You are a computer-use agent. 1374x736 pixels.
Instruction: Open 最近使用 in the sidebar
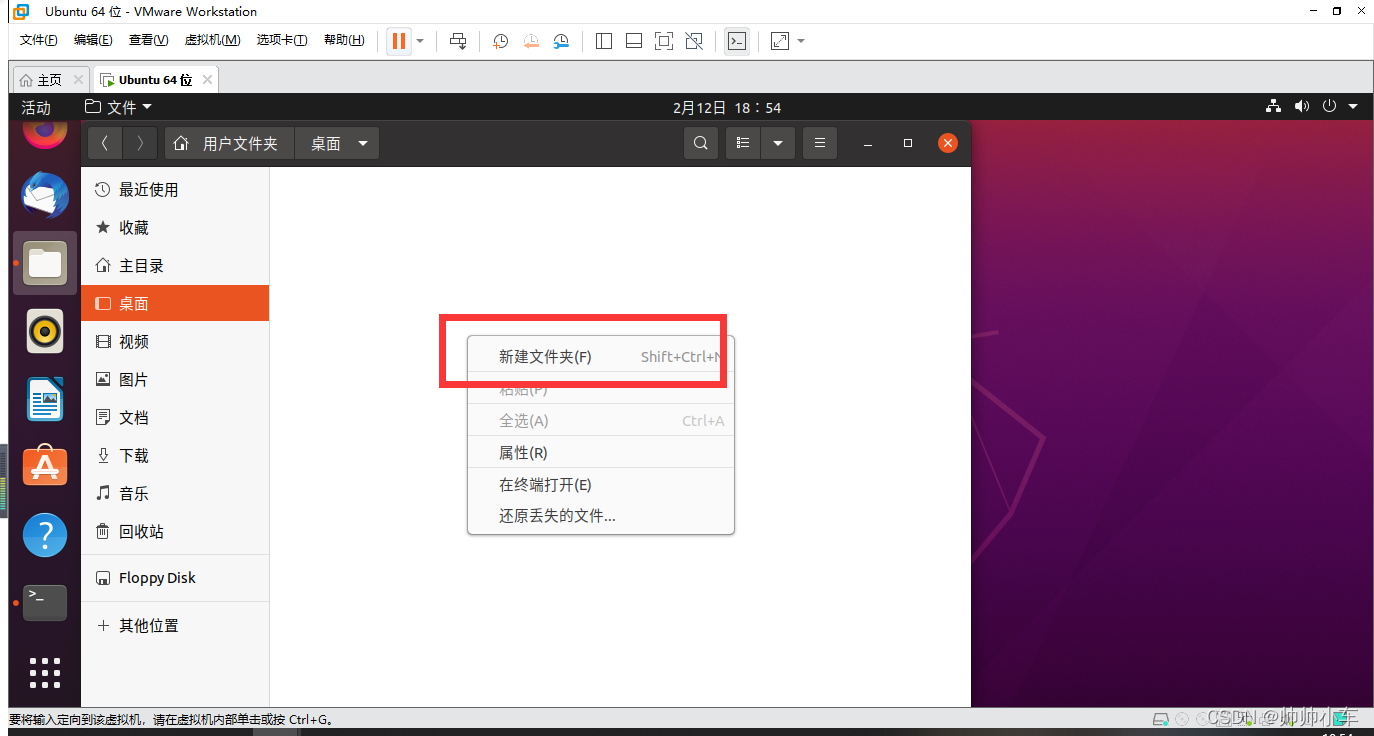point(175,190)
